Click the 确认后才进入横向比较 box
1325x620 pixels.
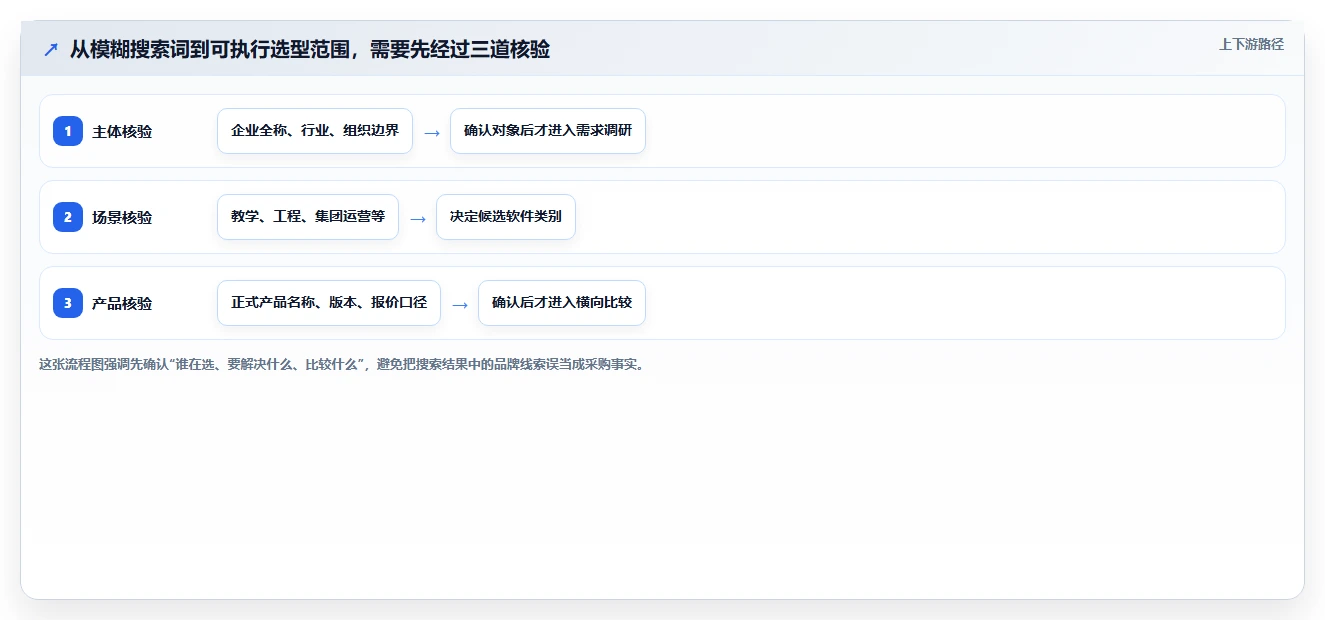562,303
